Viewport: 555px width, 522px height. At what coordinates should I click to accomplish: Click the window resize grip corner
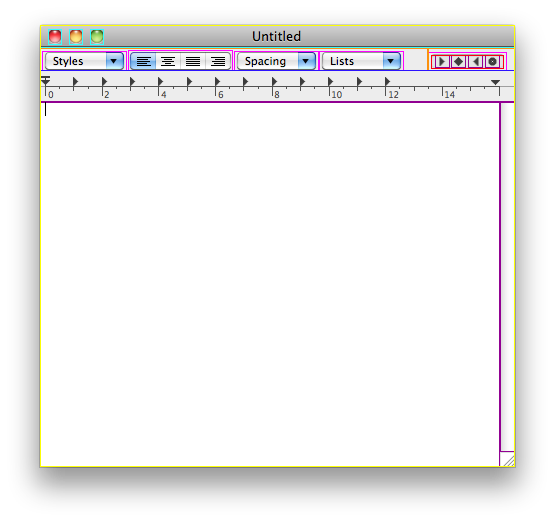coord(507,459)
